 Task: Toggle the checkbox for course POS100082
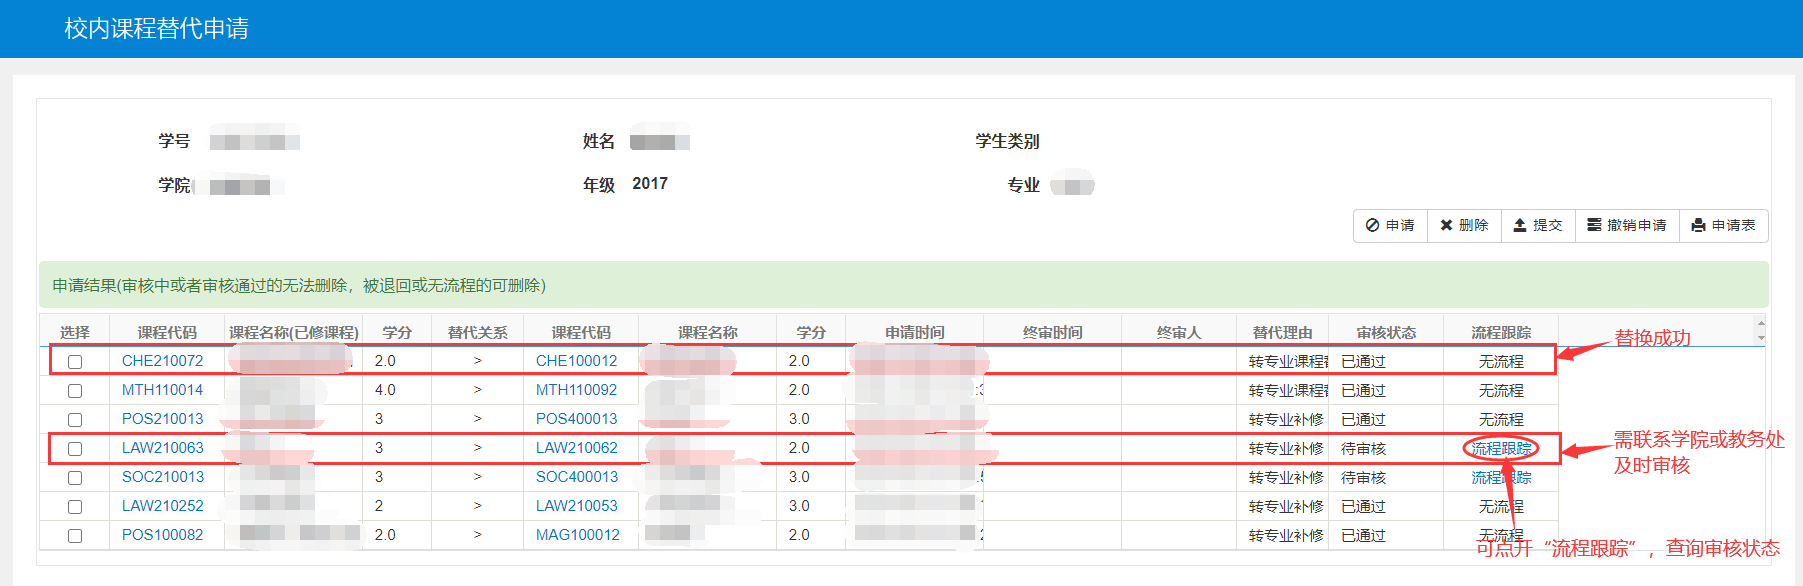(75, 536)
